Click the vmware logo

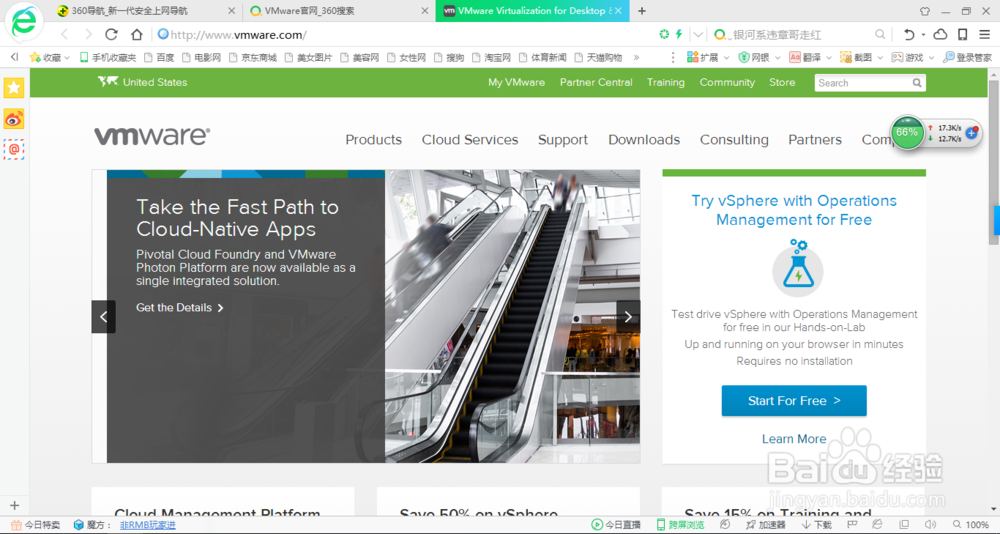(x=152, y=136)
